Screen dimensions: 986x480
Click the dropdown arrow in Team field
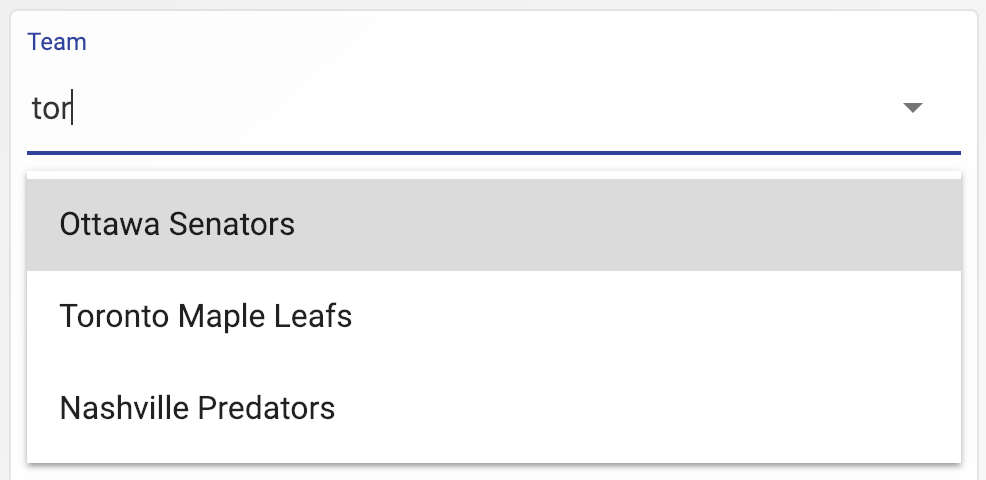coord(912,108)
